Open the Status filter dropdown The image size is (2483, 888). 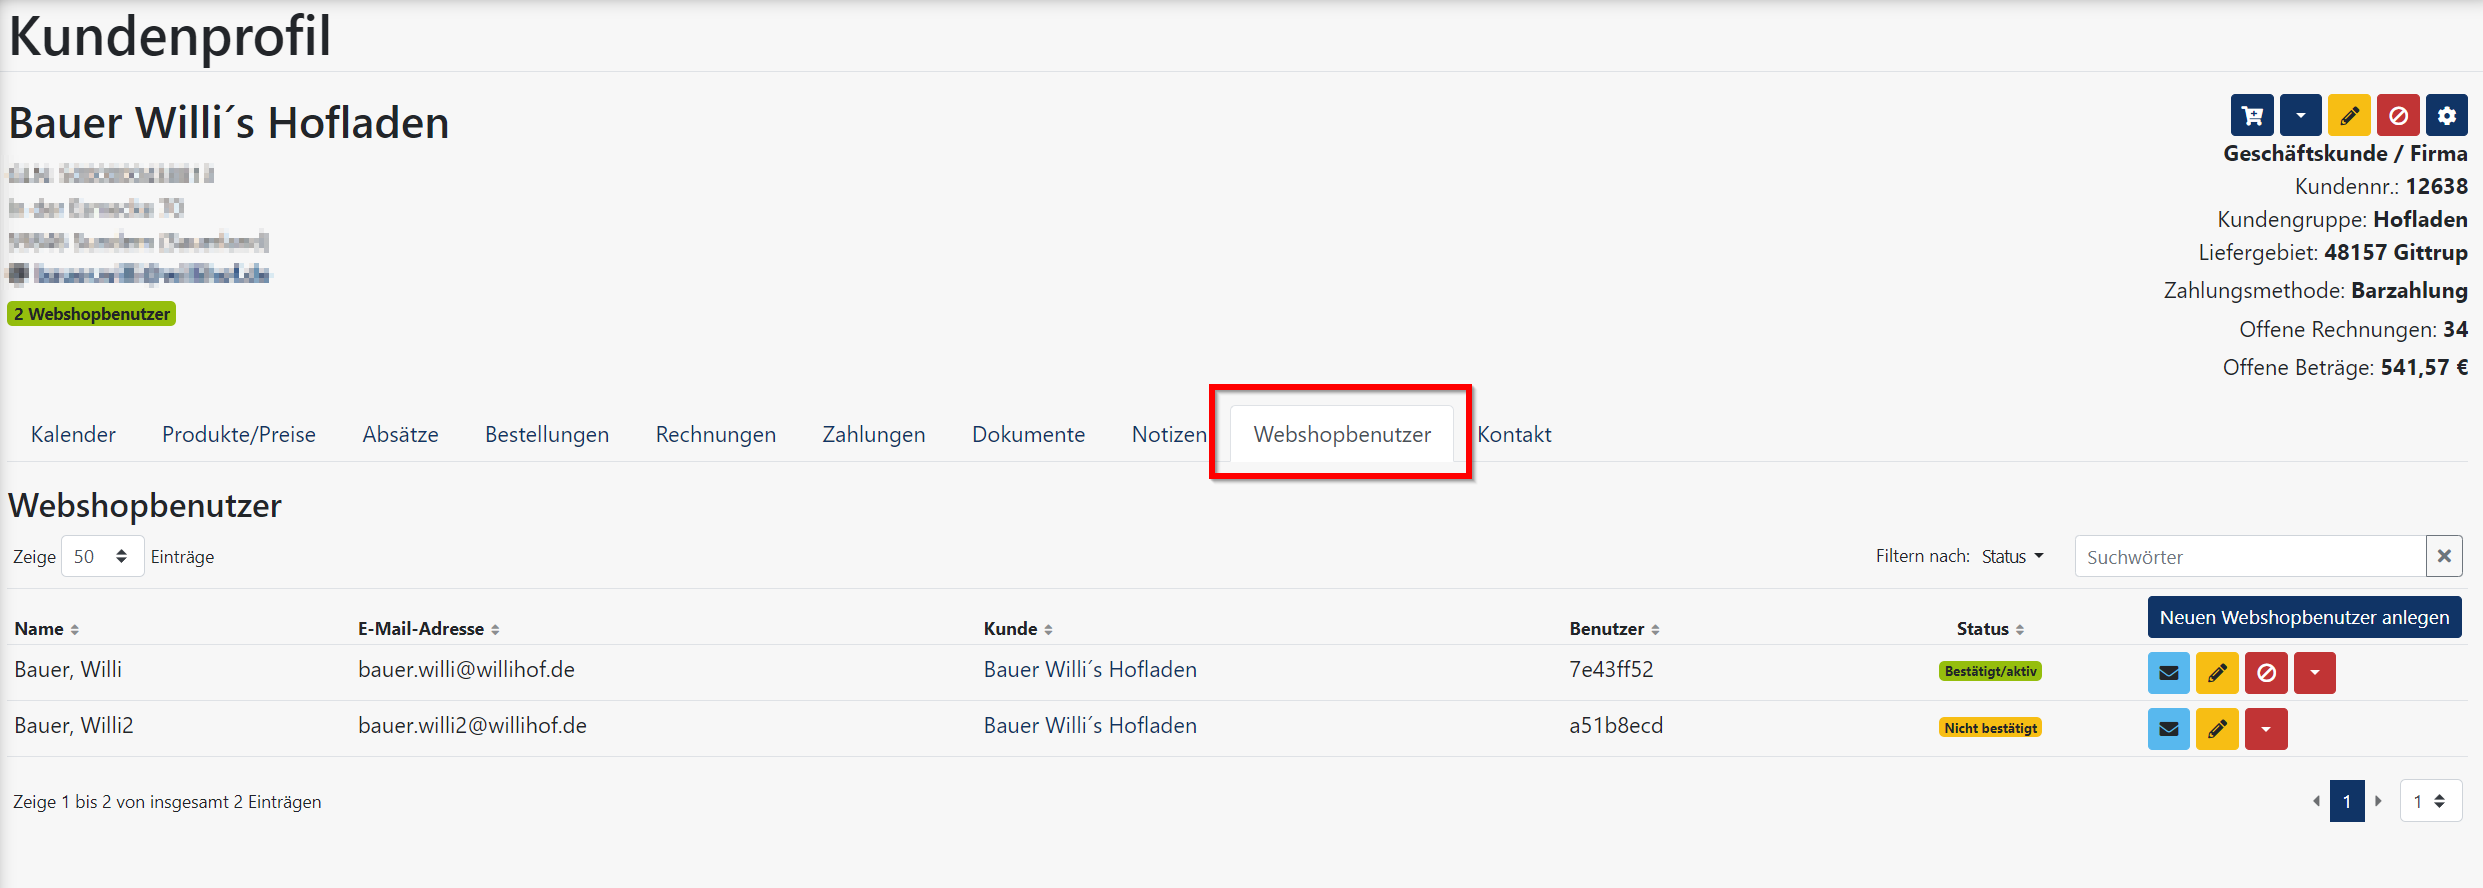[x=2013, y=556]
